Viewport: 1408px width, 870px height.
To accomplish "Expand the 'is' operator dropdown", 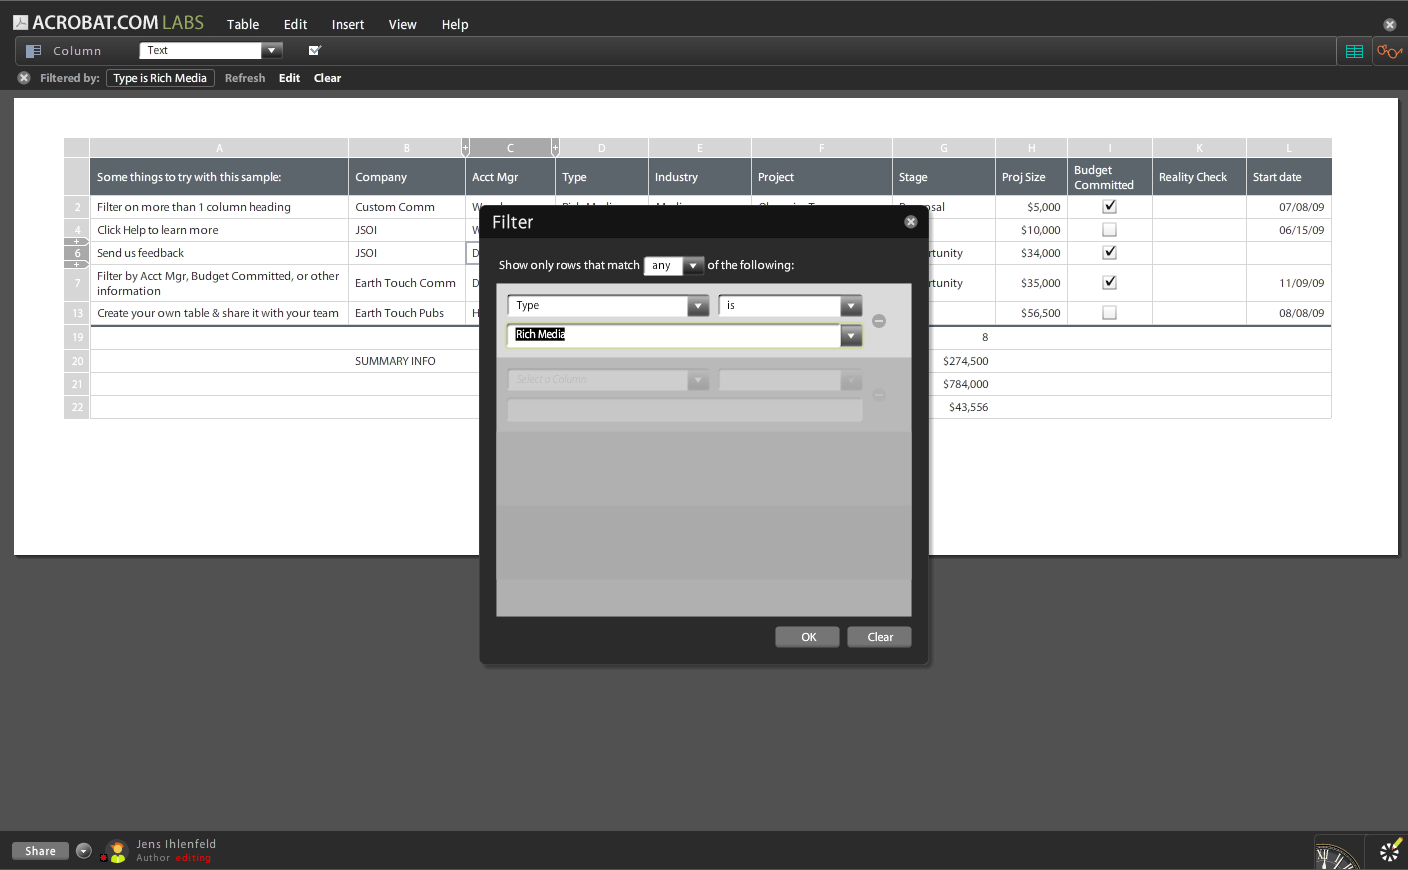I will click(849, 305).
